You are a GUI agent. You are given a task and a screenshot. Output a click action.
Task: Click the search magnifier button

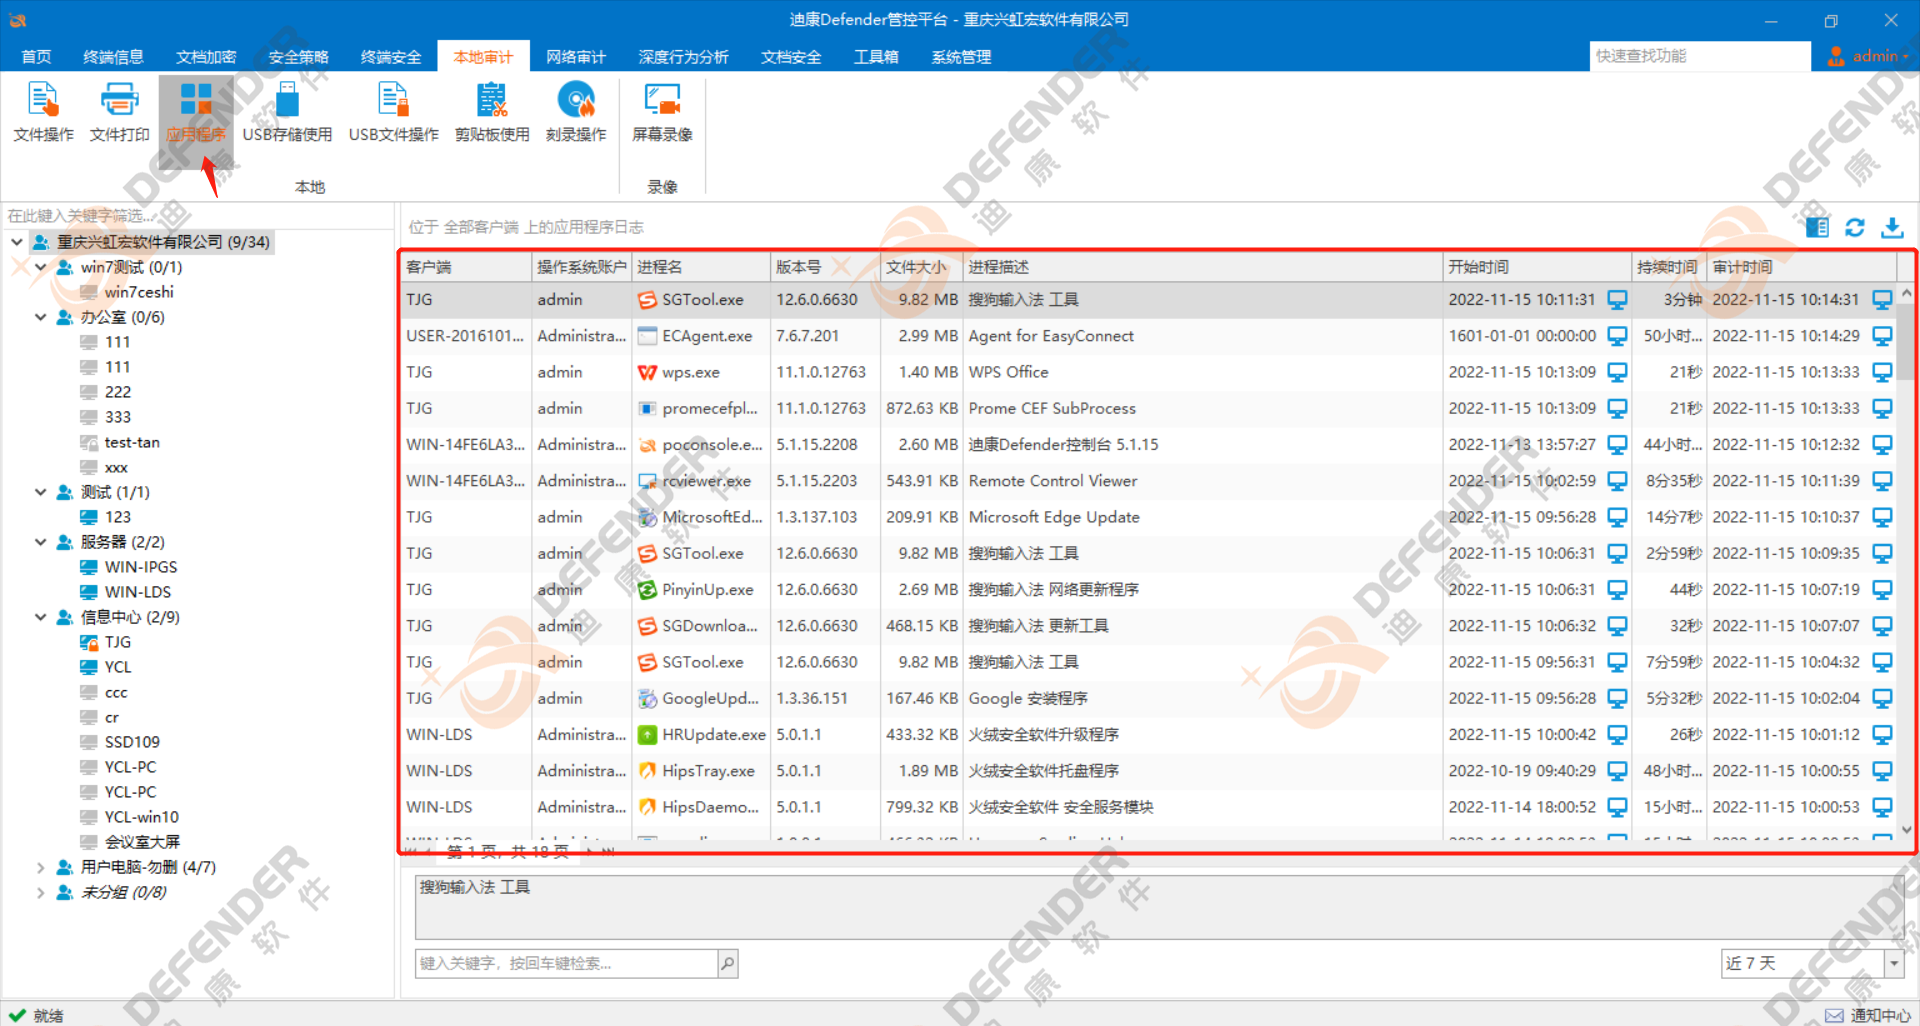pyautogui.click(x=728, y=963)
